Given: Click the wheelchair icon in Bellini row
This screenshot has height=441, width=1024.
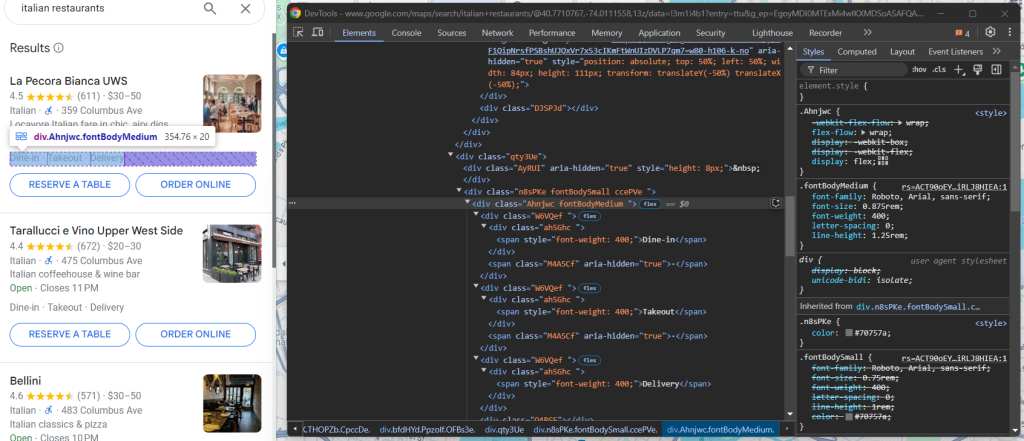Looking at the screenshot, I should coord(48,410).
